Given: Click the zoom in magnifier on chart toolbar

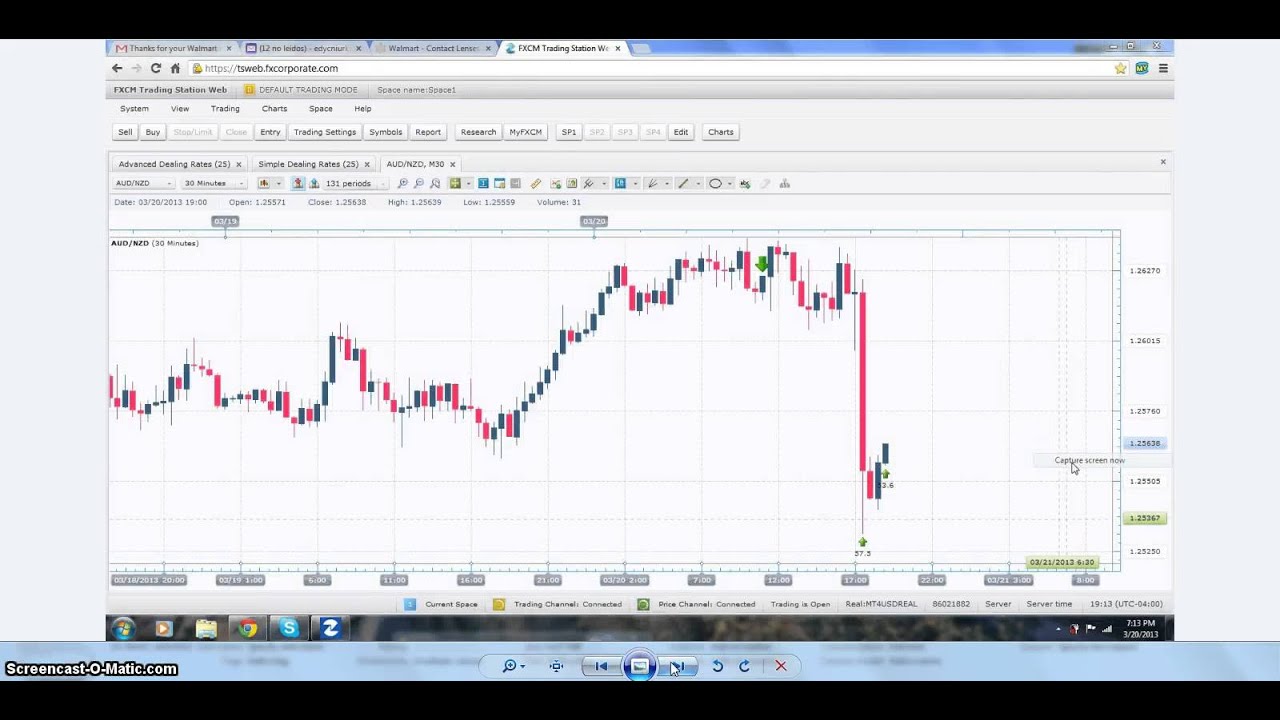Looking at the screenshot, I should [403, 184].
